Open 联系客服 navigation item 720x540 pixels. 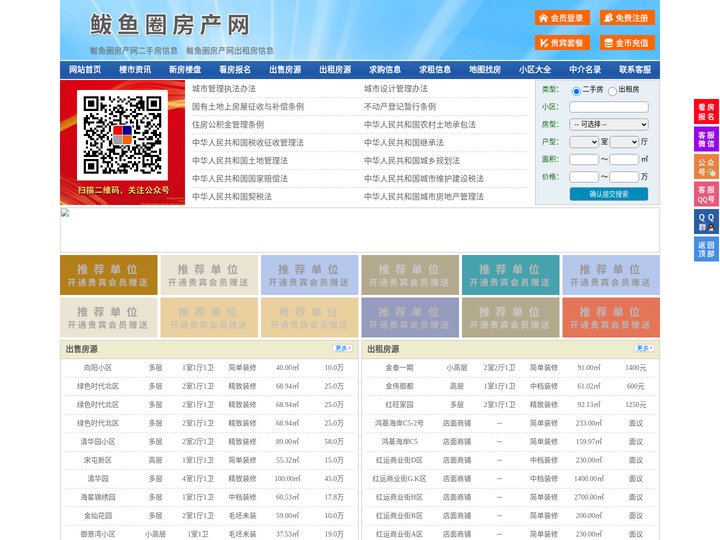click(x=635, y=70)
